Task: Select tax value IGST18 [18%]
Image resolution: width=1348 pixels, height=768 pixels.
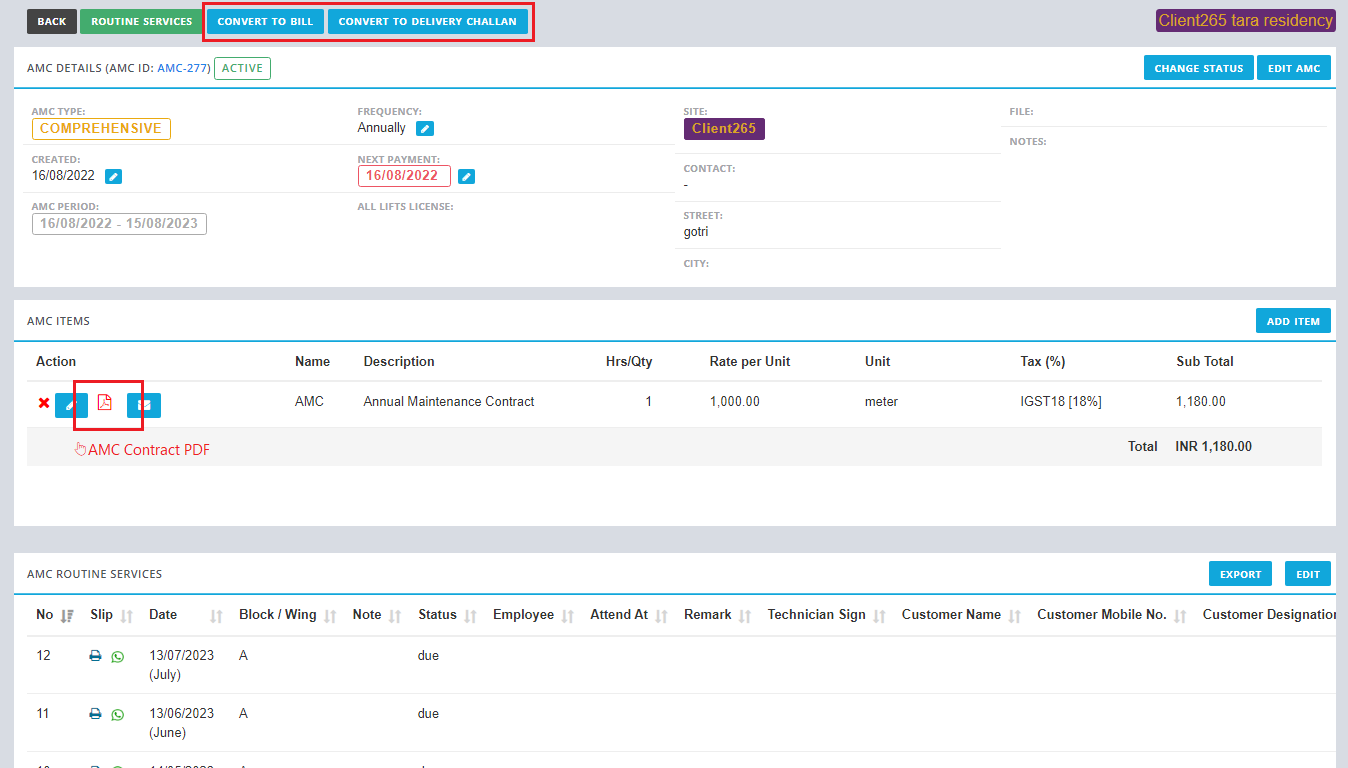Action: [1061, 402]
